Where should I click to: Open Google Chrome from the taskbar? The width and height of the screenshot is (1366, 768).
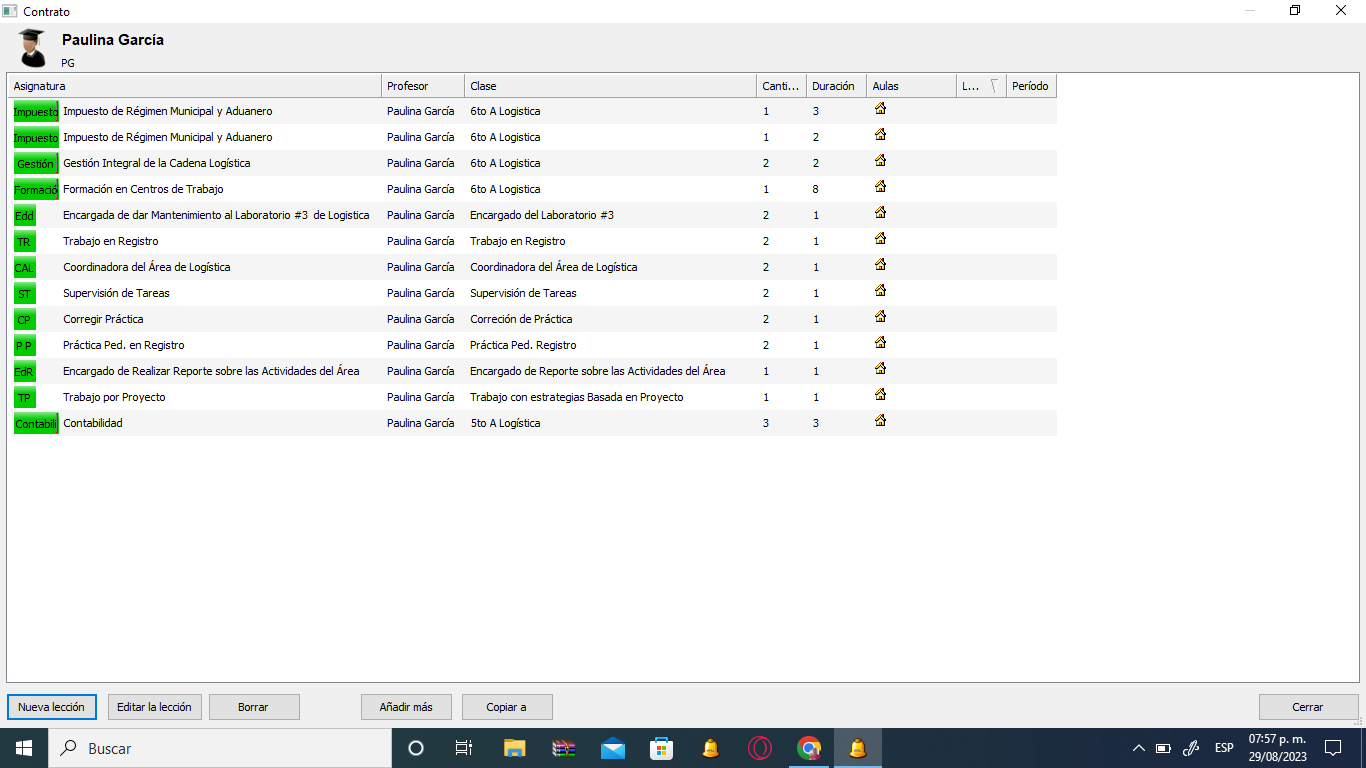click(809, 748)
